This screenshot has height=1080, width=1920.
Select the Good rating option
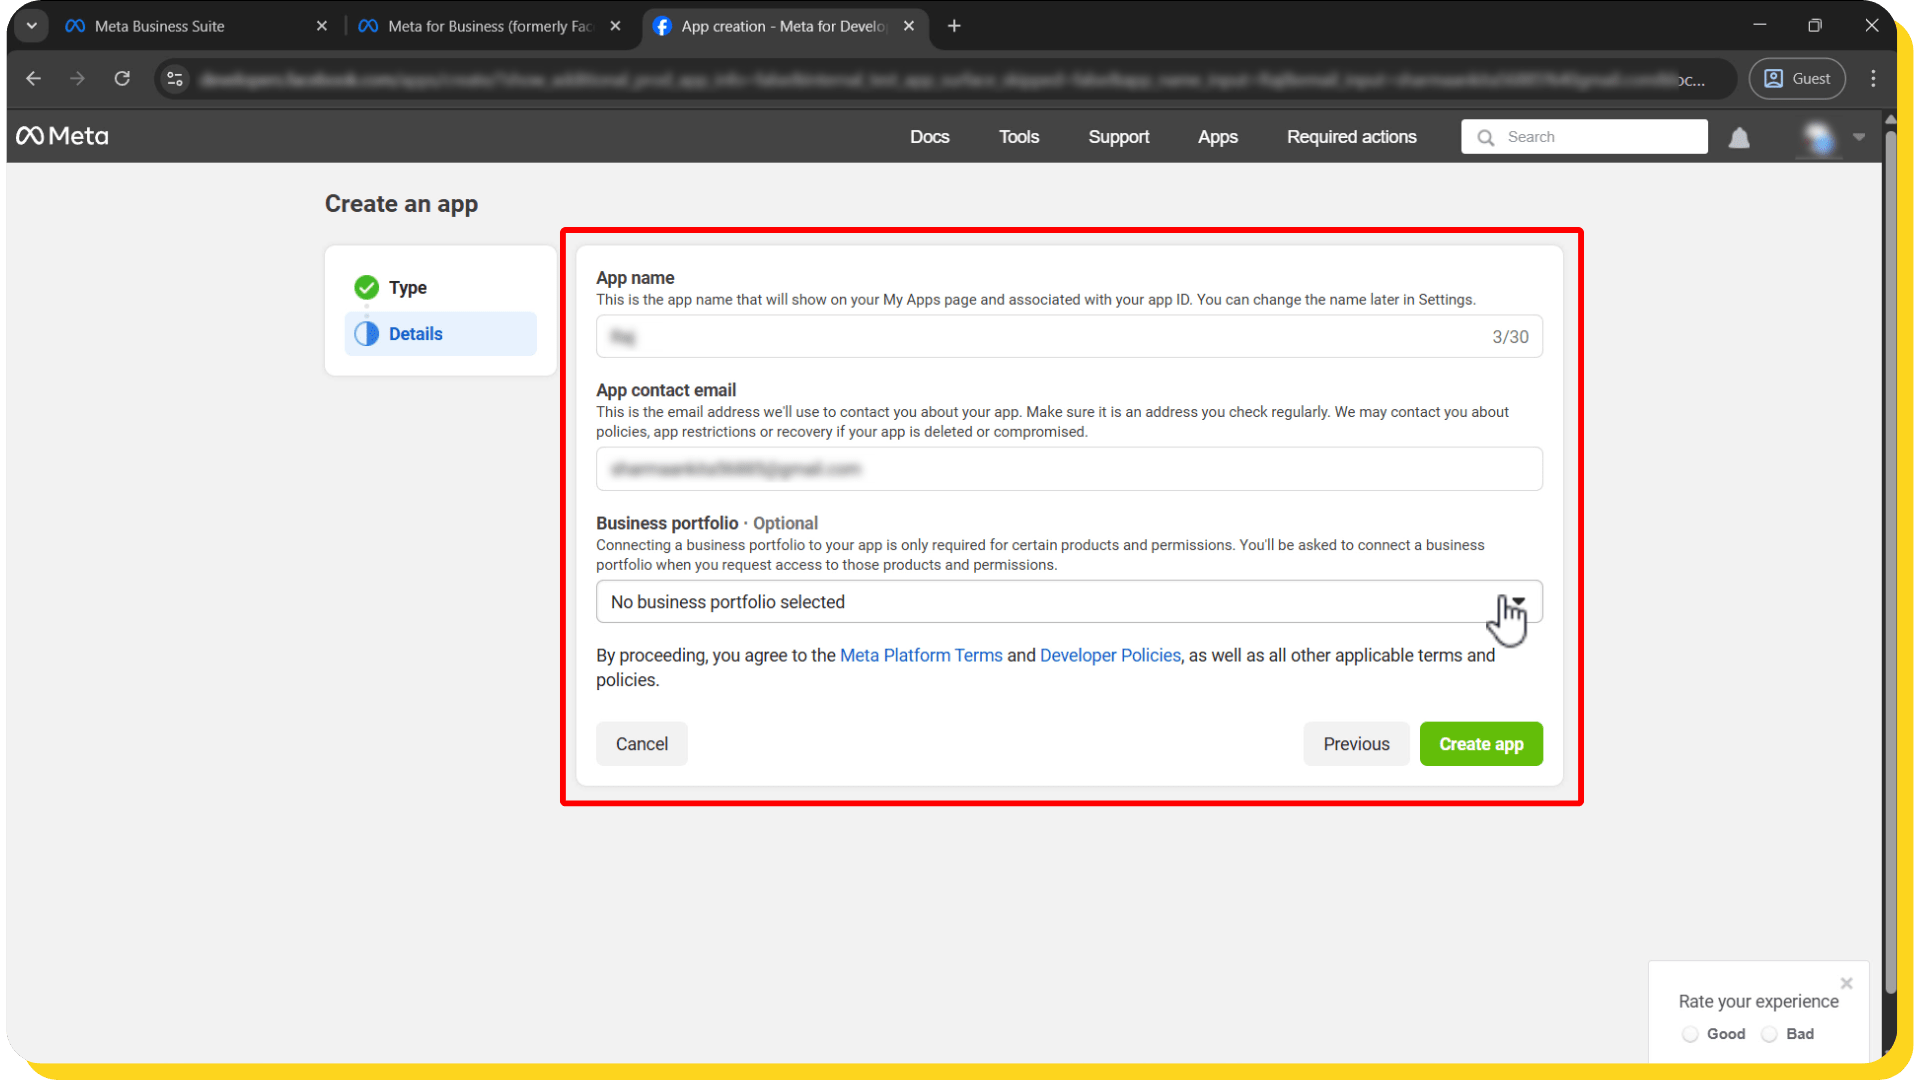[1690, 1034]
